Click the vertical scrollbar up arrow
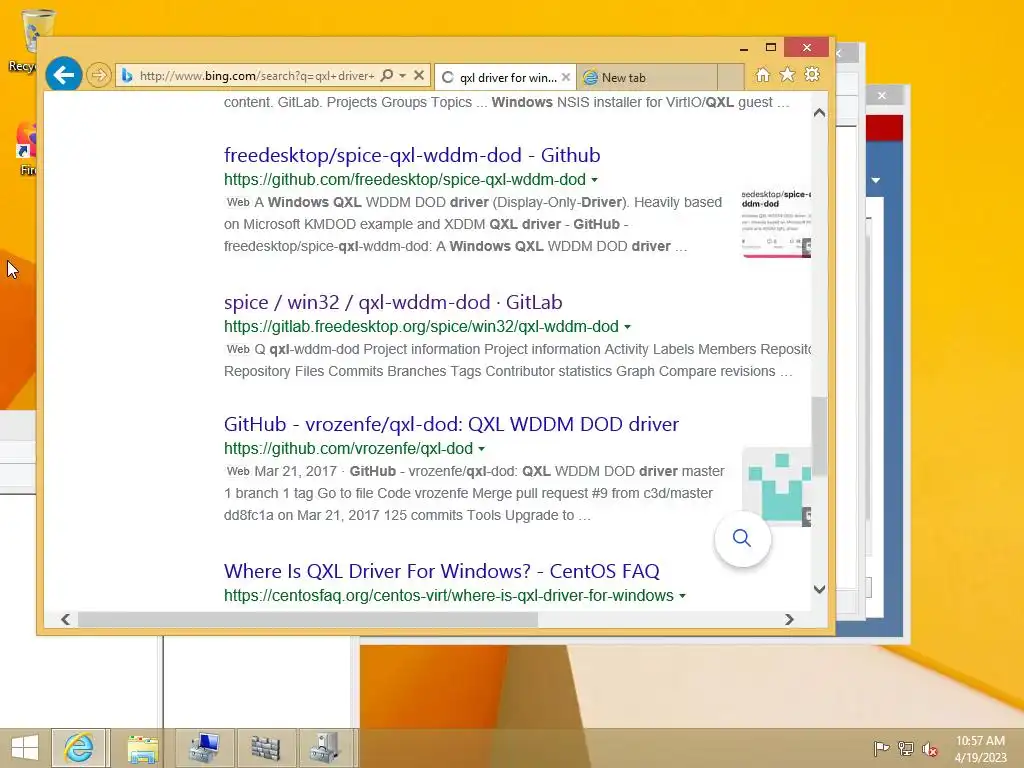 click(820, 113)
